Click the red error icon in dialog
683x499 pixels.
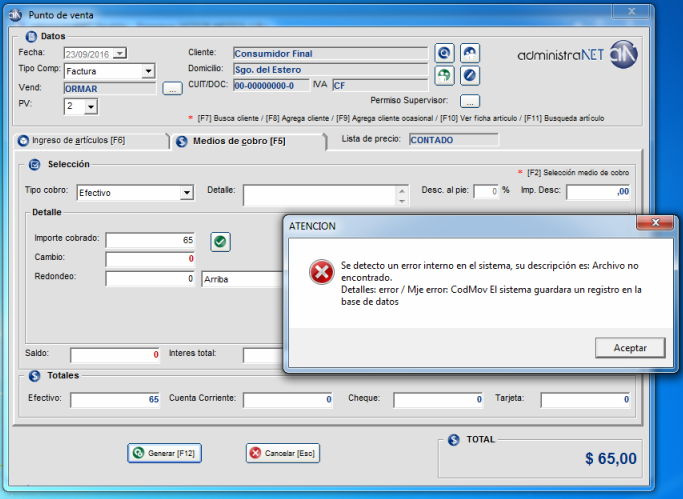321,272
